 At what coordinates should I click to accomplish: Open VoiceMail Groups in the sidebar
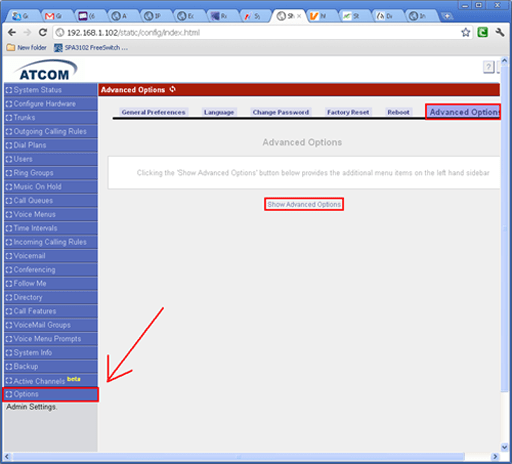pos(51,325)
